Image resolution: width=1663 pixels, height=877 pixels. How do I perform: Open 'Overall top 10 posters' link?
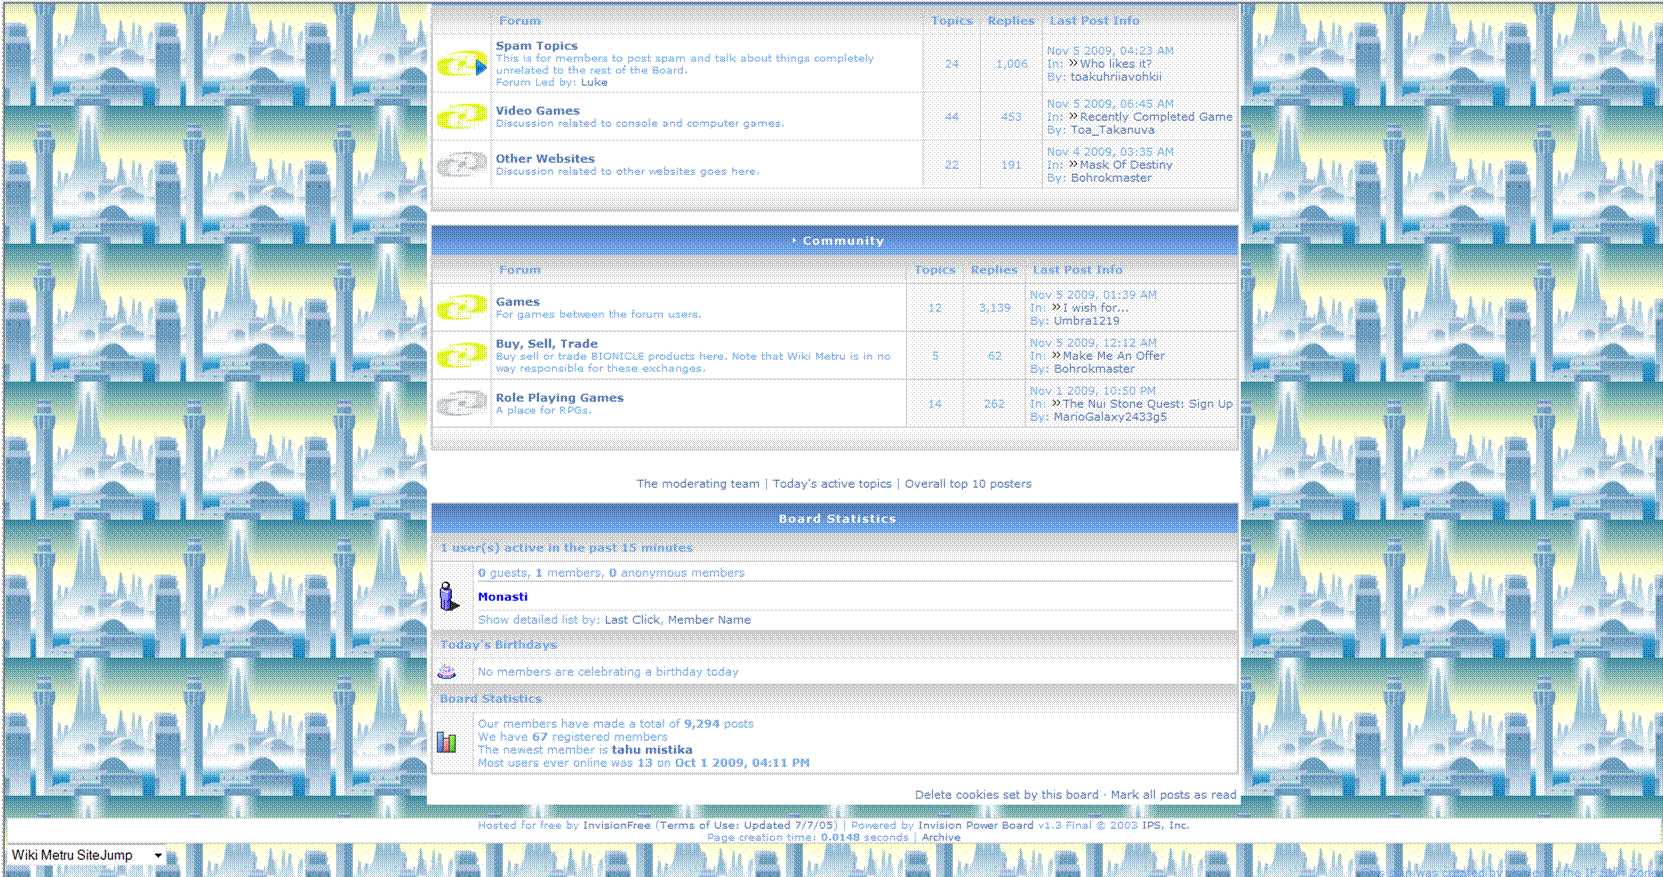tap(968, 484)
